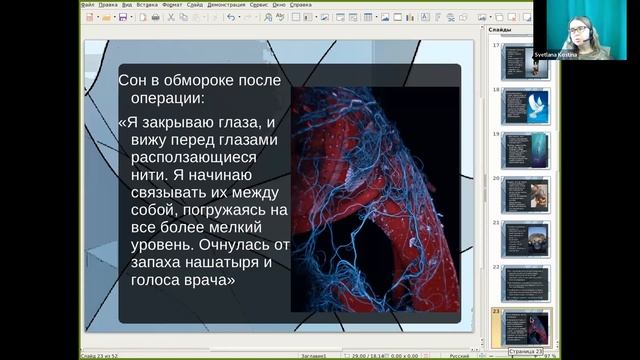The image size is (640, 360).
Task: Select slide 23 thumbnail in slide panel
Action: [x=525, y=328]
